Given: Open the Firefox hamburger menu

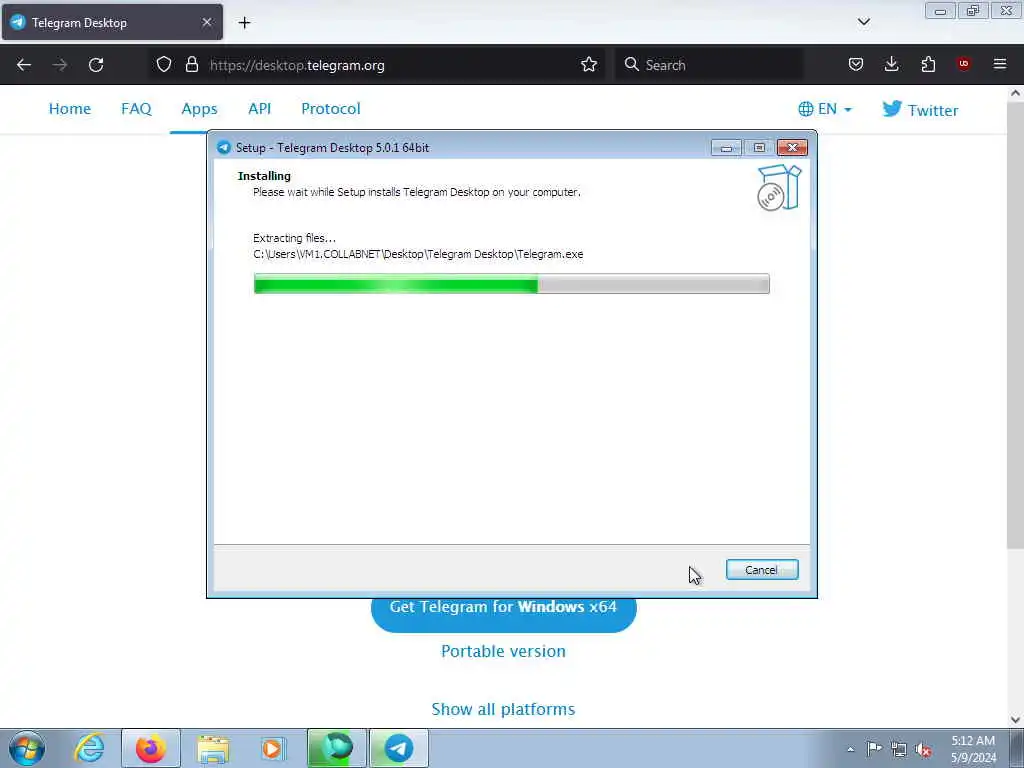Looking at the screenshot, I should click(1000, 64).
